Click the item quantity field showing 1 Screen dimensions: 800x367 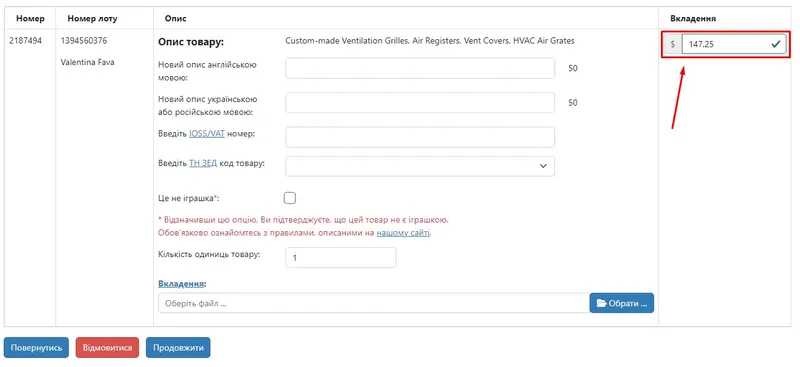[x=341, y=258]
